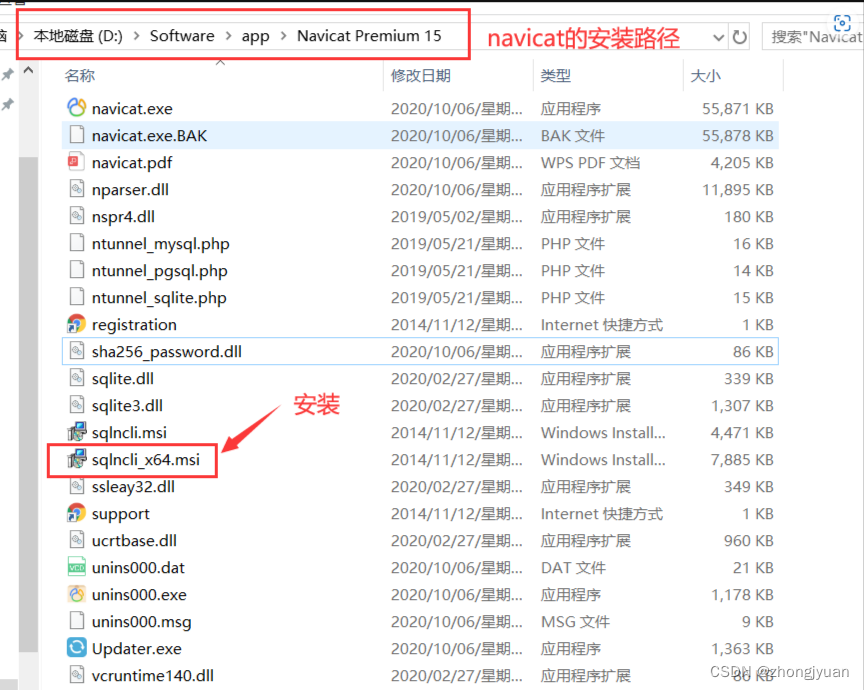Sort files by 名称 column header
864x690 pixels.
coord(80,76)
